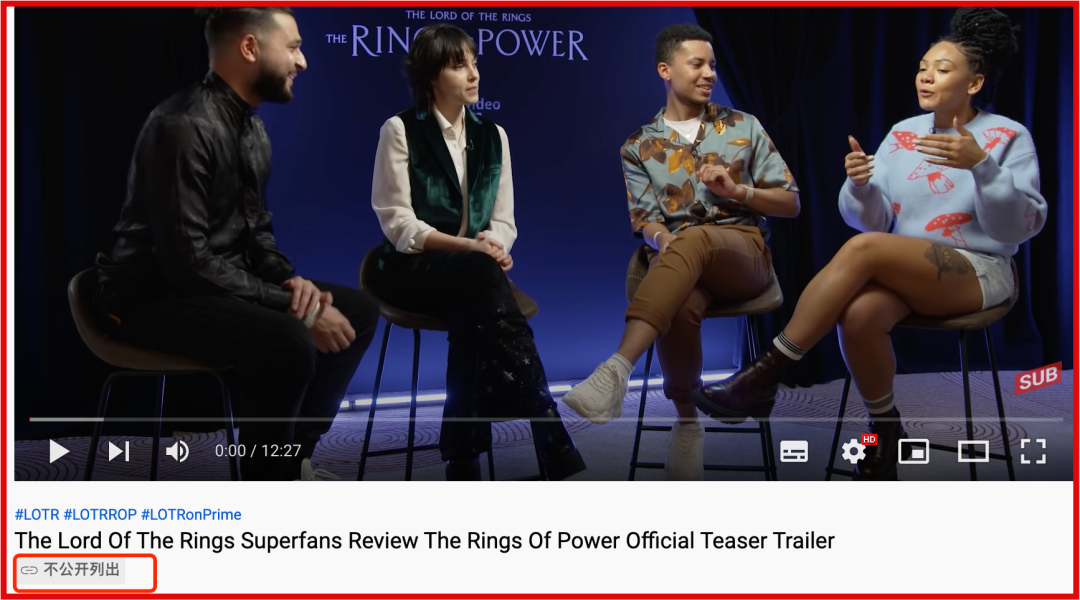Mute the video using the speaker icon
Viewport: 1080px width, 600px height.
178,451
